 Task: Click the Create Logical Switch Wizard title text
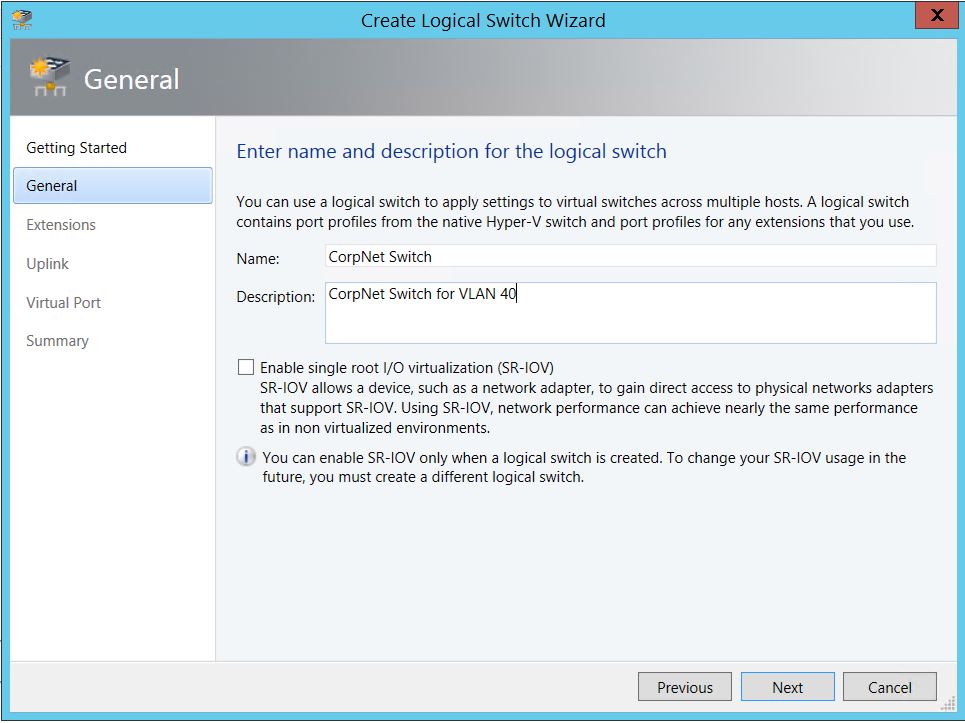(482, 20)
